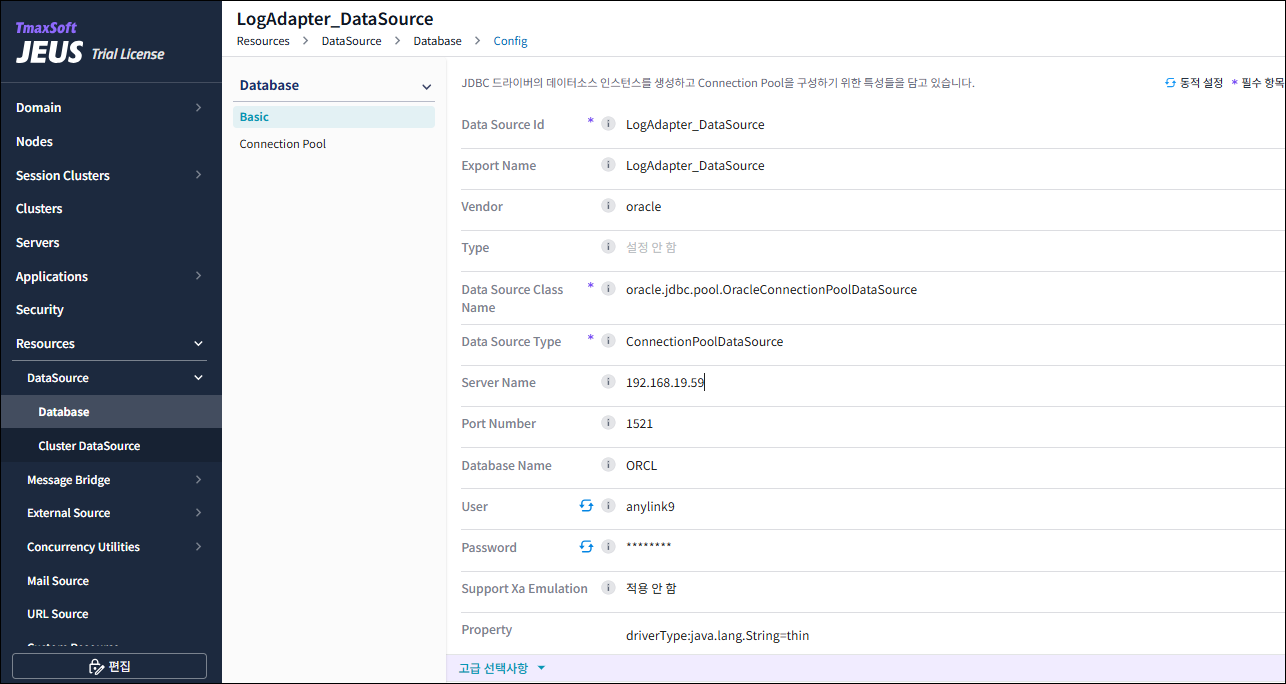Click the info icon next to Port Number
This screenshot has width=1286, height=684.
click(x=608, y=423)
